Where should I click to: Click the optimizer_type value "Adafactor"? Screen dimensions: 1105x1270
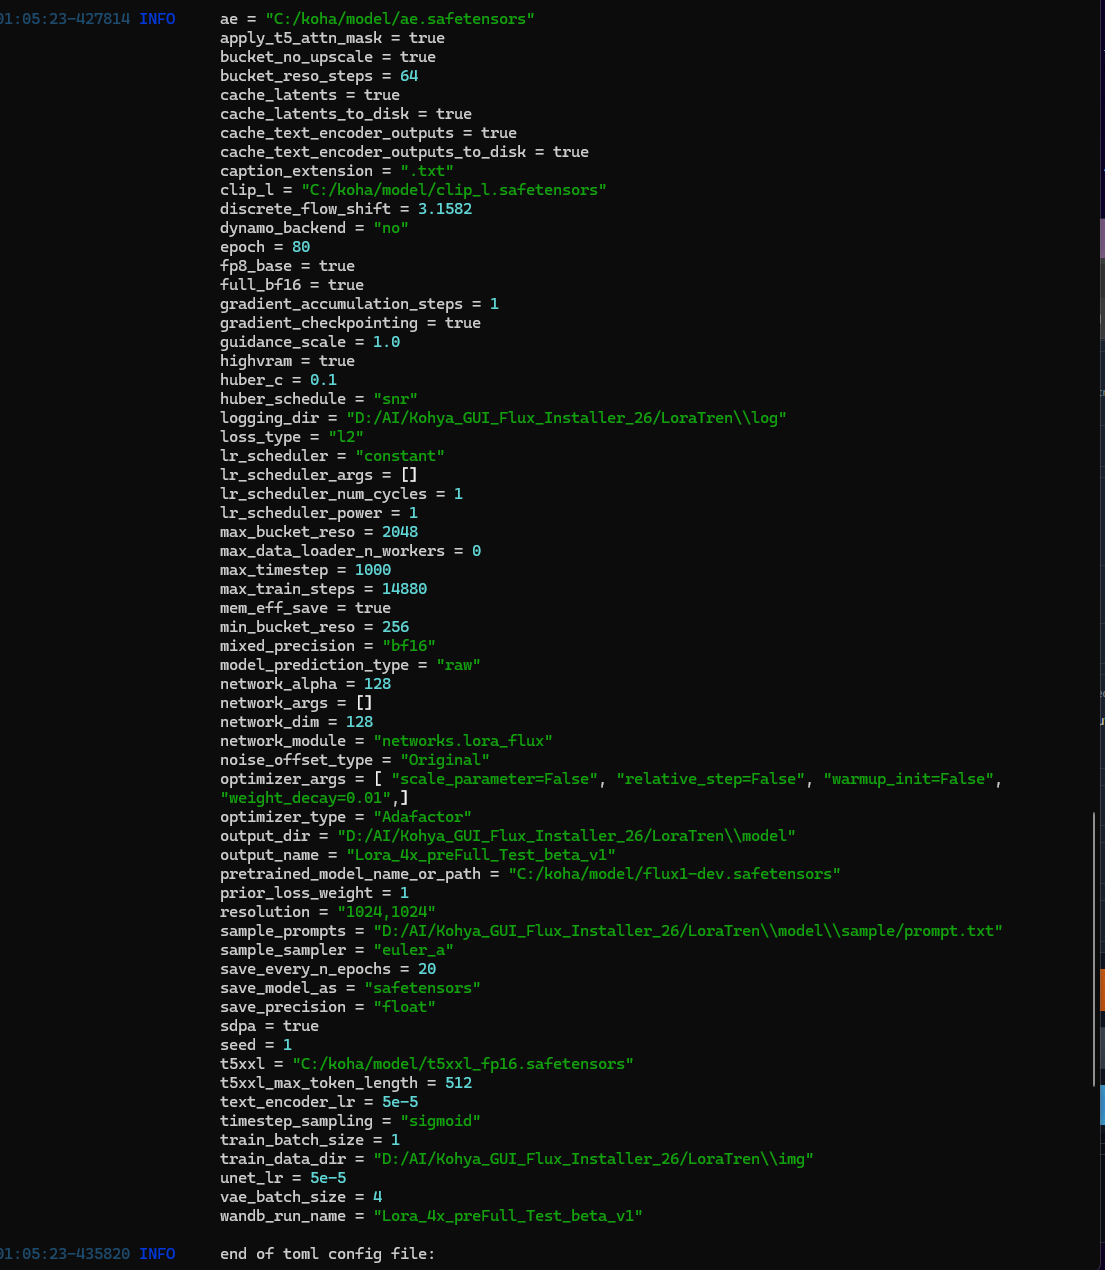point(422,817)
